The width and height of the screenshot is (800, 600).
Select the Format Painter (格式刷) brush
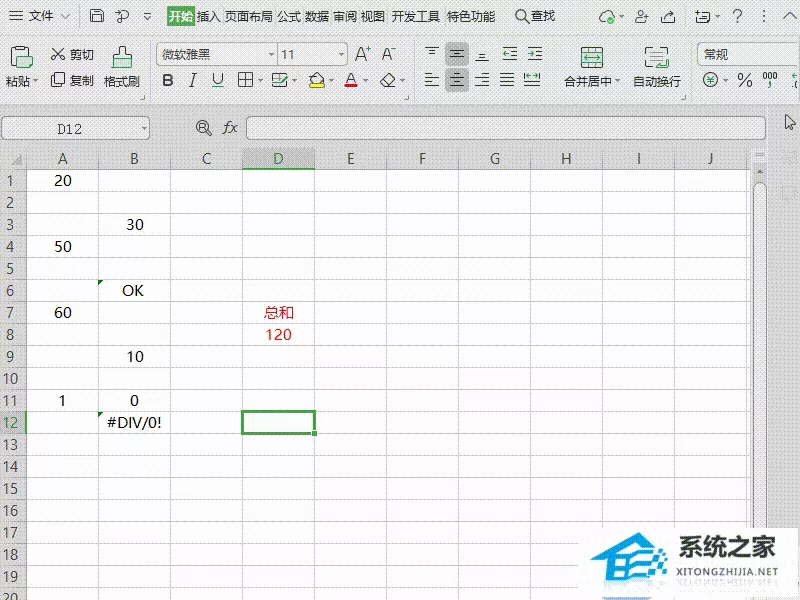coord(122,57)
